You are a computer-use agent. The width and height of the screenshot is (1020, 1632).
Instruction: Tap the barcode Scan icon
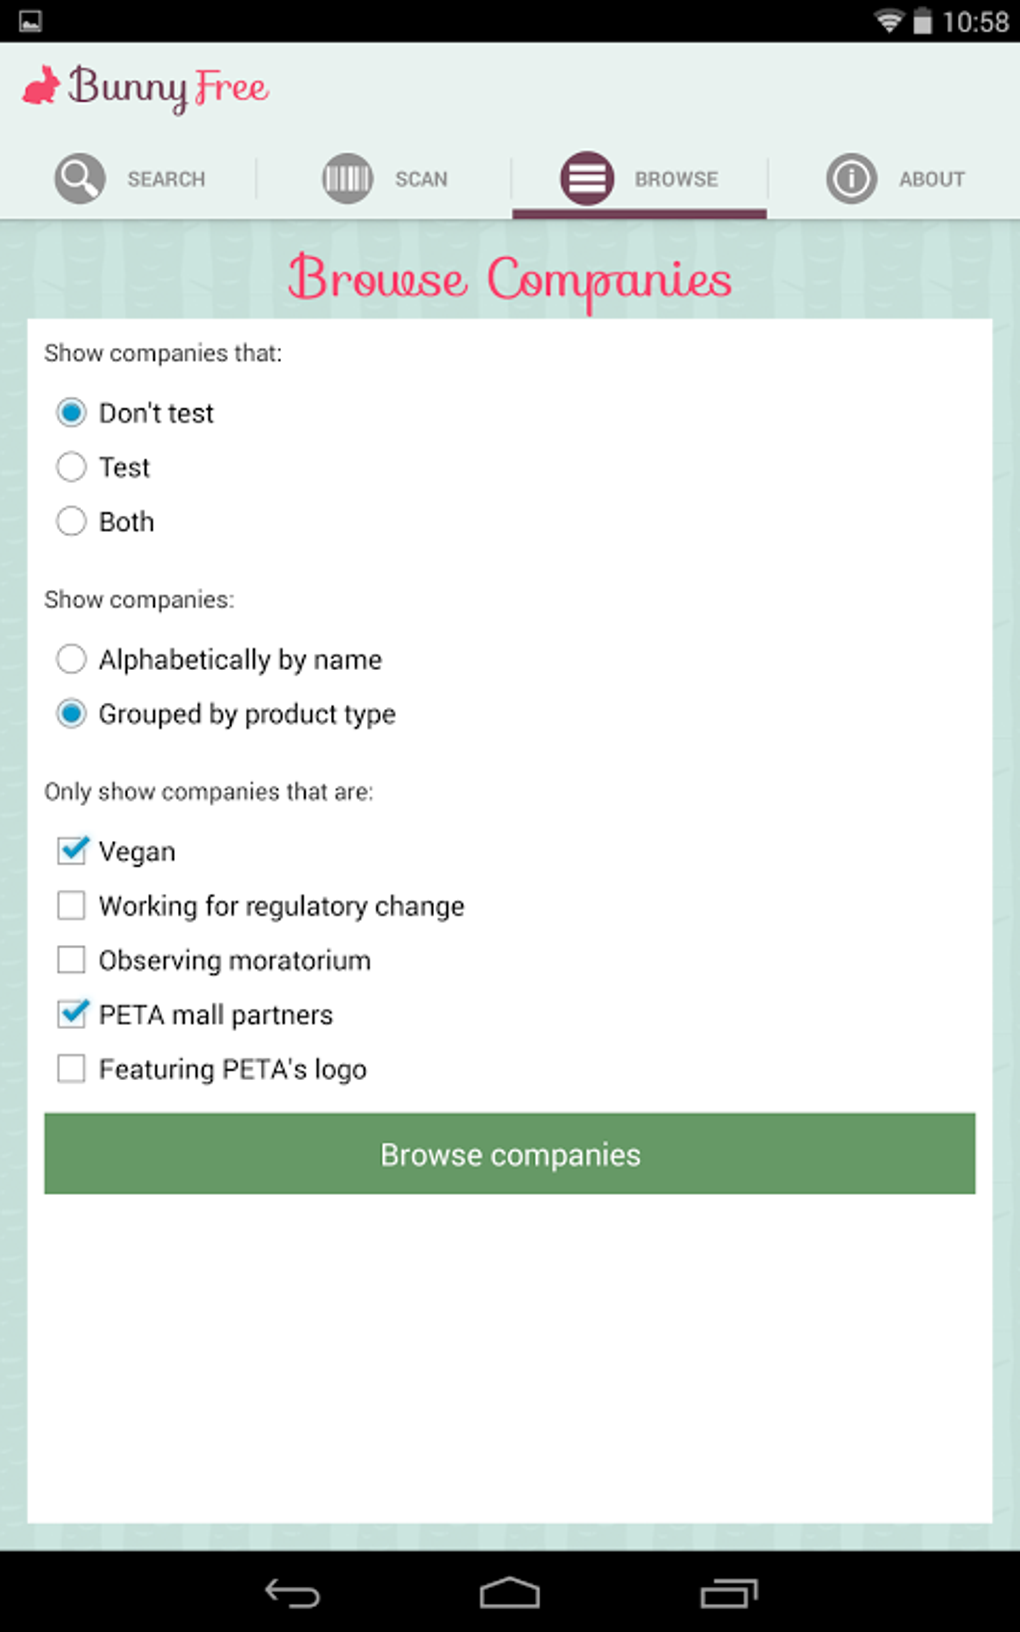(x=347, y=179)
